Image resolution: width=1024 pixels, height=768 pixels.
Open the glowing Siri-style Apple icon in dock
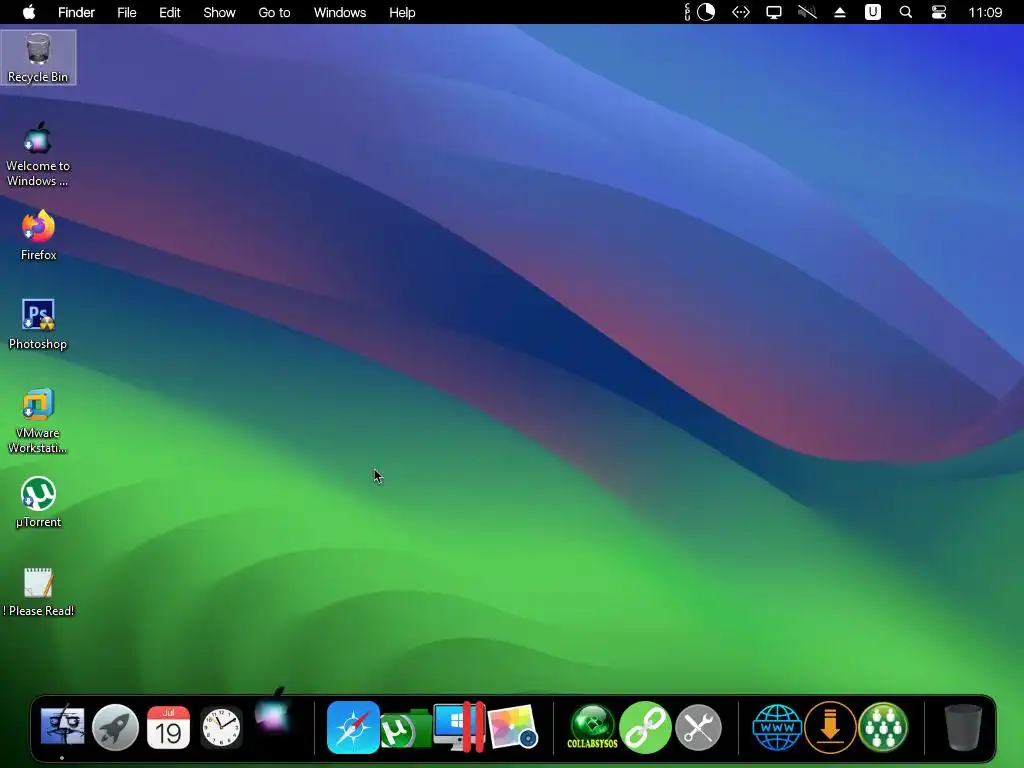pos(273,713)
